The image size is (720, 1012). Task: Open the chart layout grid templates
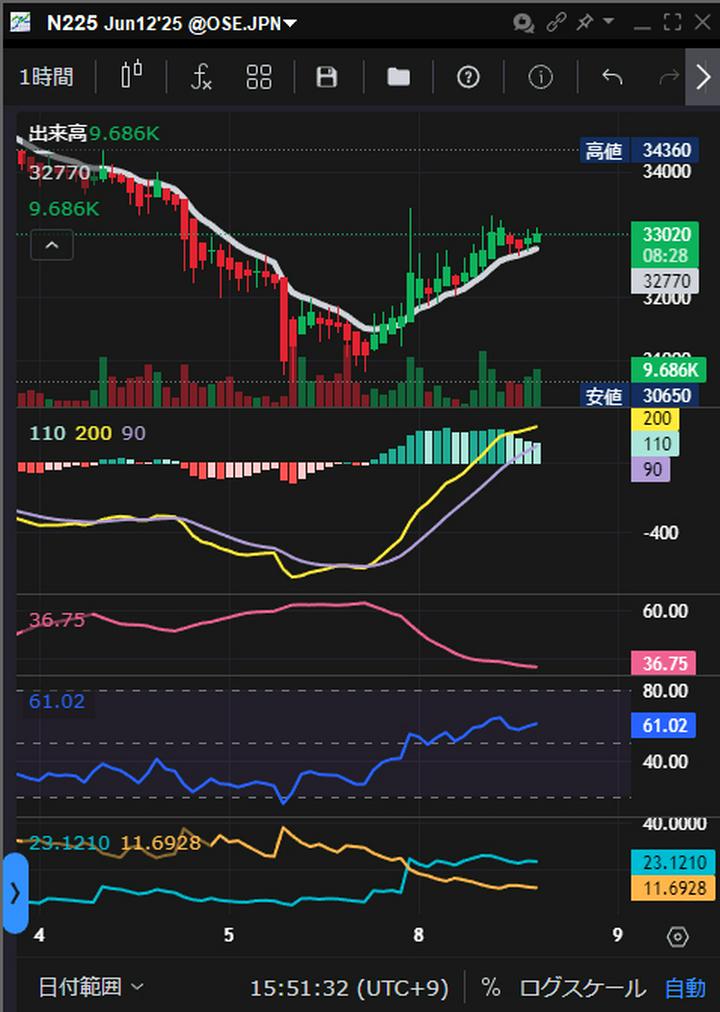click(259, 77)
